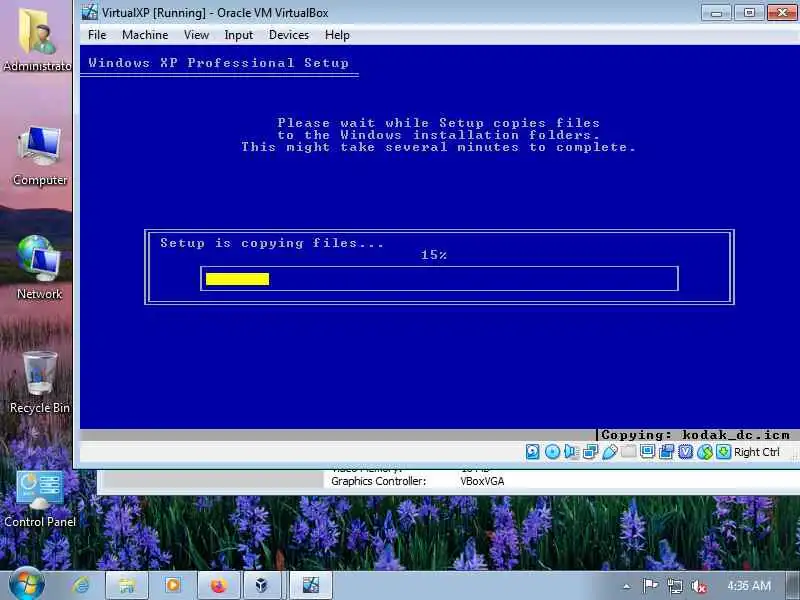Click the Graphics Controller label in Manager window

point(378,481)
